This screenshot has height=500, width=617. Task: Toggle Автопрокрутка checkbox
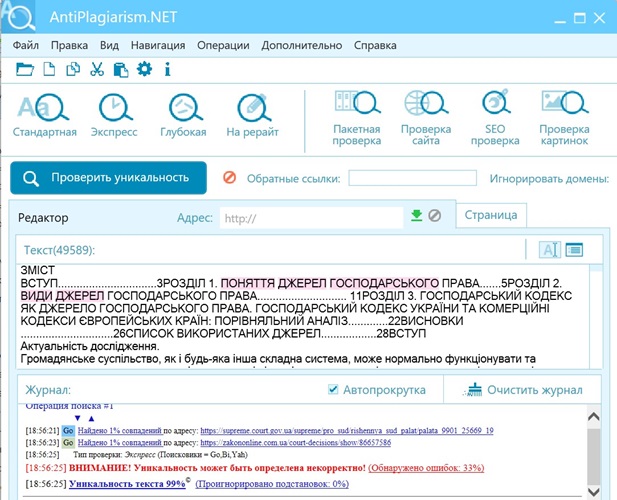click(333, 389)
